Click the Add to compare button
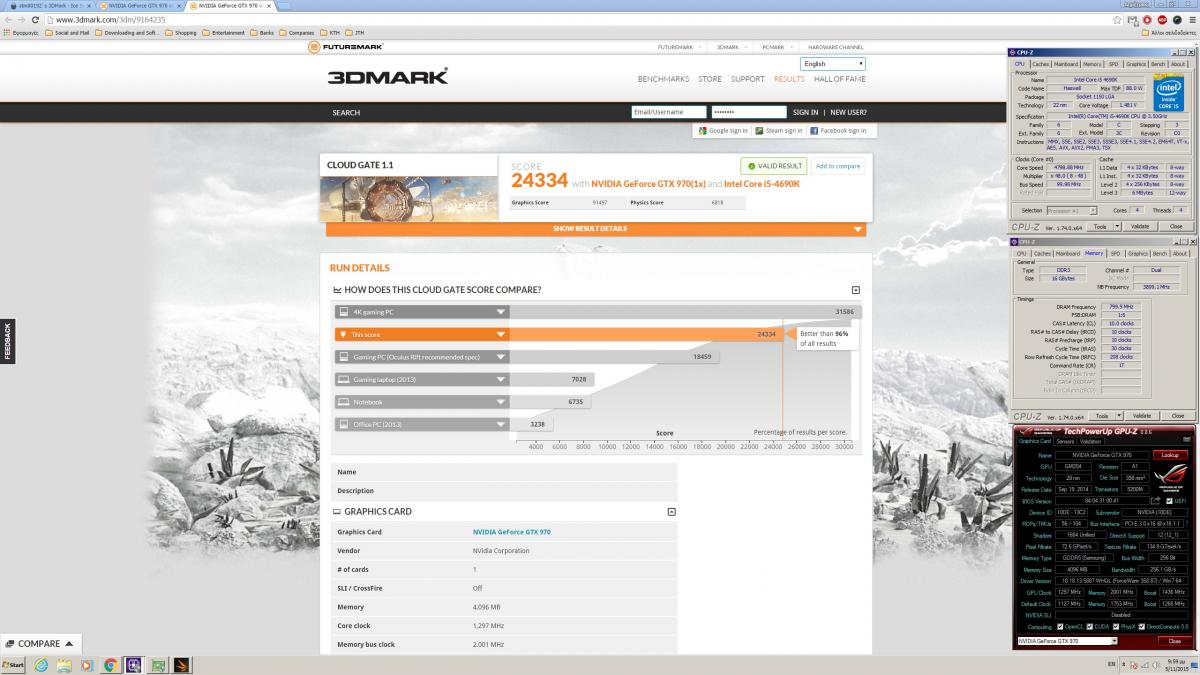The height and width of the screenshot is (675, 1200). (837, 166)
